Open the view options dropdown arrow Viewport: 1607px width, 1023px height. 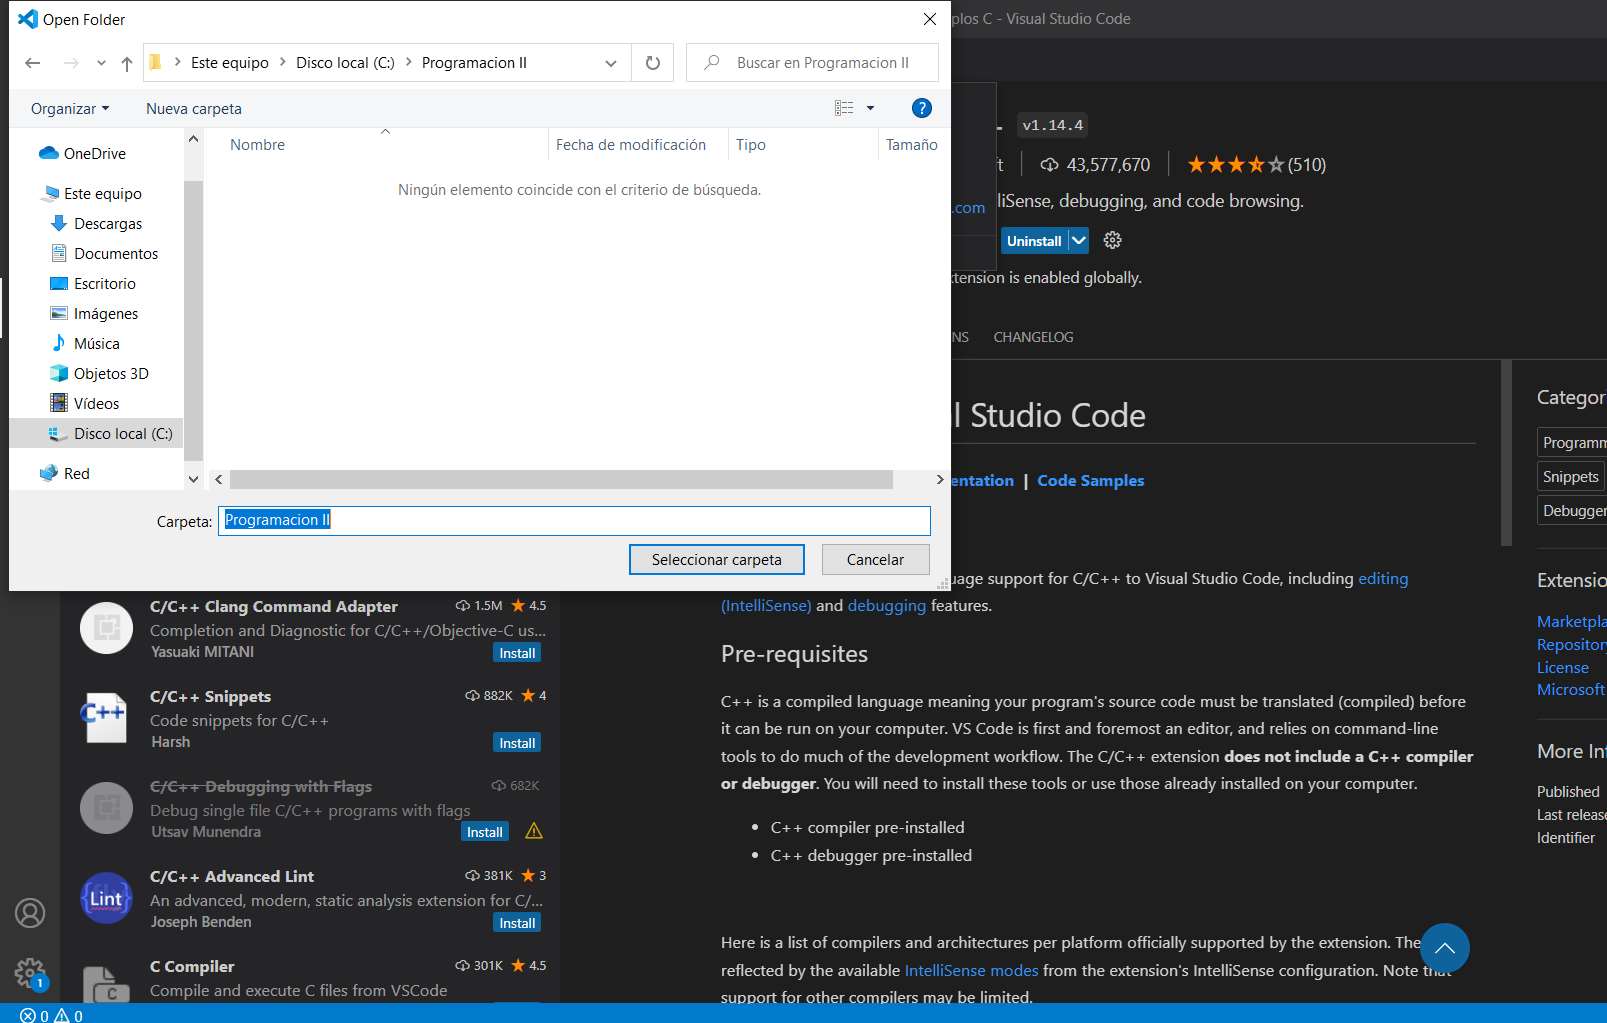click(870, 108)
